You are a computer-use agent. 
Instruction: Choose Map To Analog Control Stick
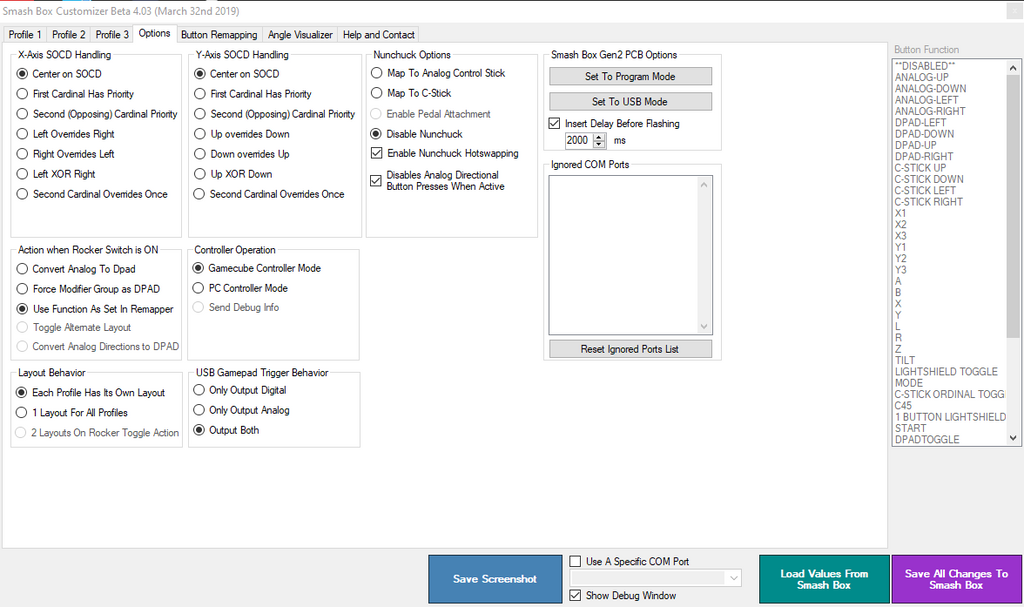[x=377, y=73]
